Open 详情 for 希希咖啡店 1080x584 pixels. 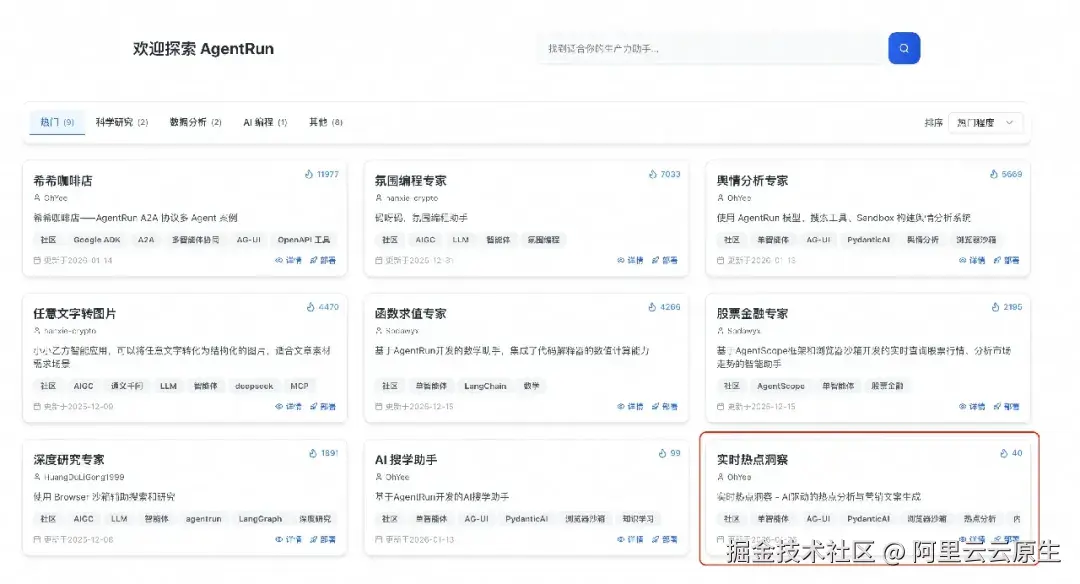(289, 260)
